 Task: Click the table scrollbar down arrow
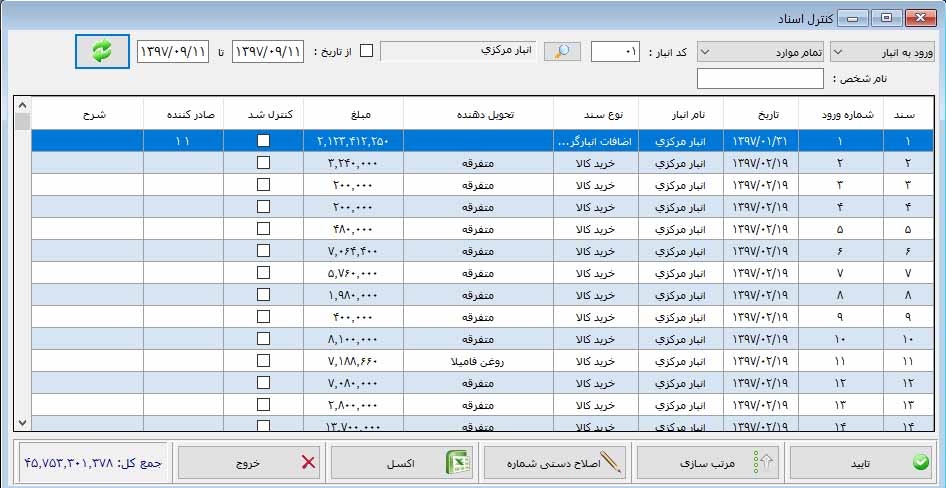[x=22, y=423]
